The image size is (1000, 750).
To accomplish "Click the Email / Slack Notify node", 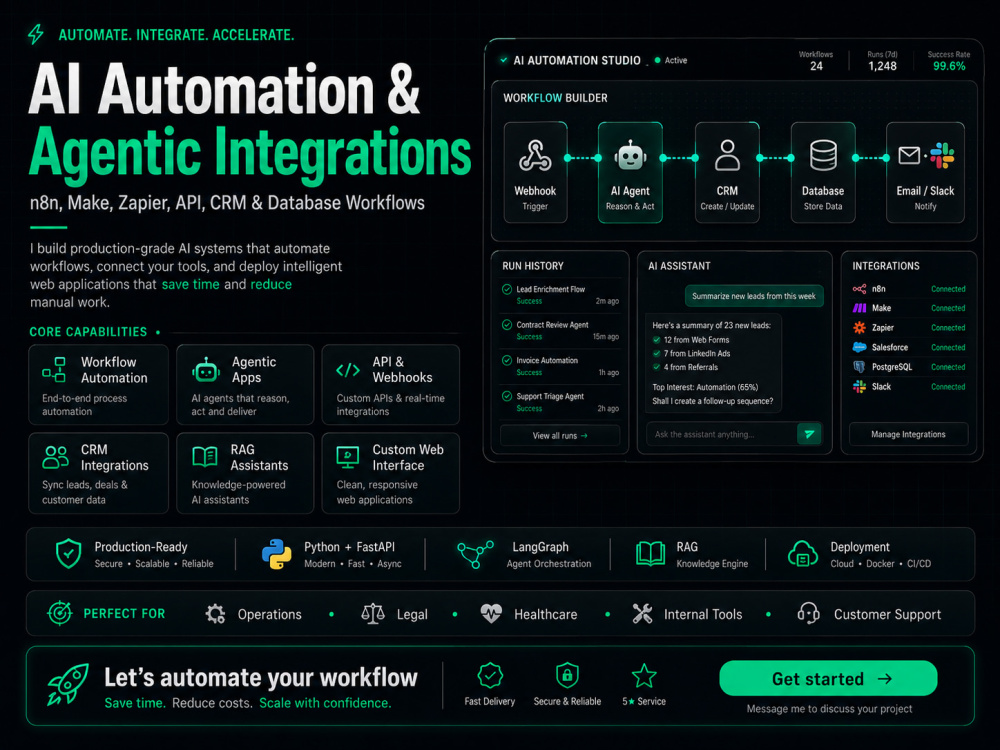I will 925,172.
